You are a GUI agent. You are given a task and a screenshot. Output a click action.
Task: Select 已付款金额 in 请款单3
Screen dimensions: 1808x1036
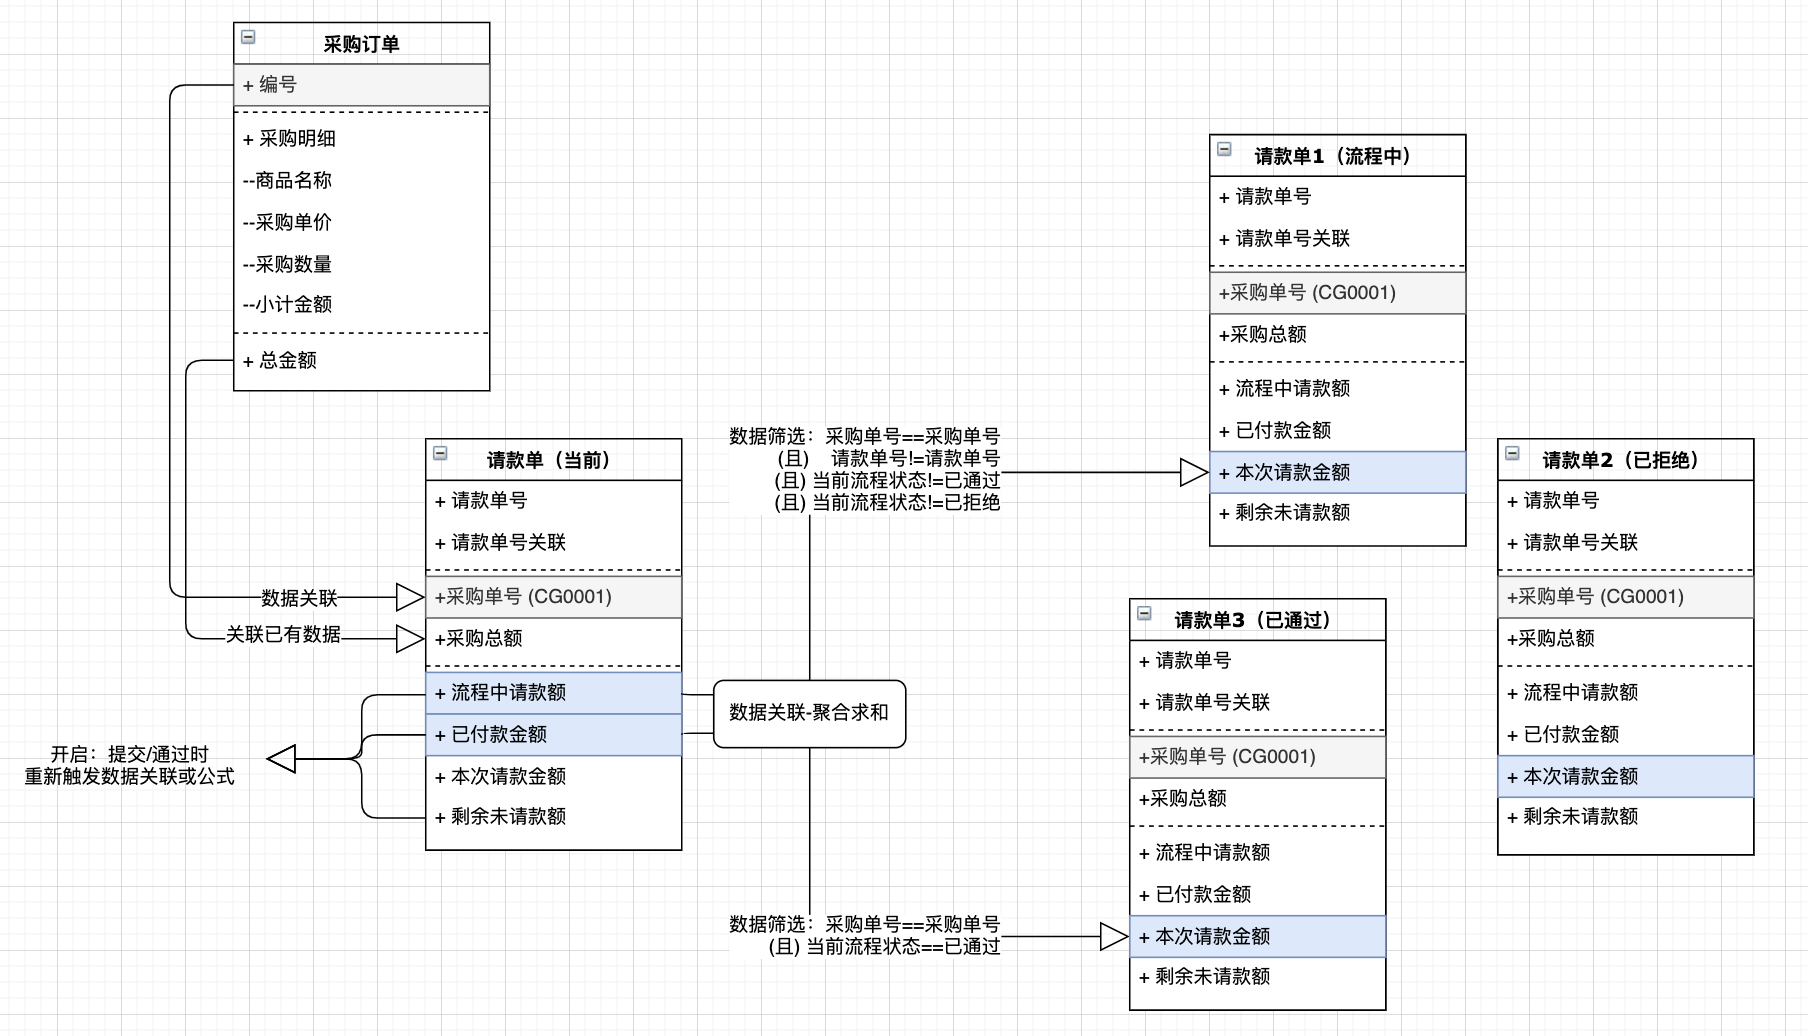tap(1258, 895)
